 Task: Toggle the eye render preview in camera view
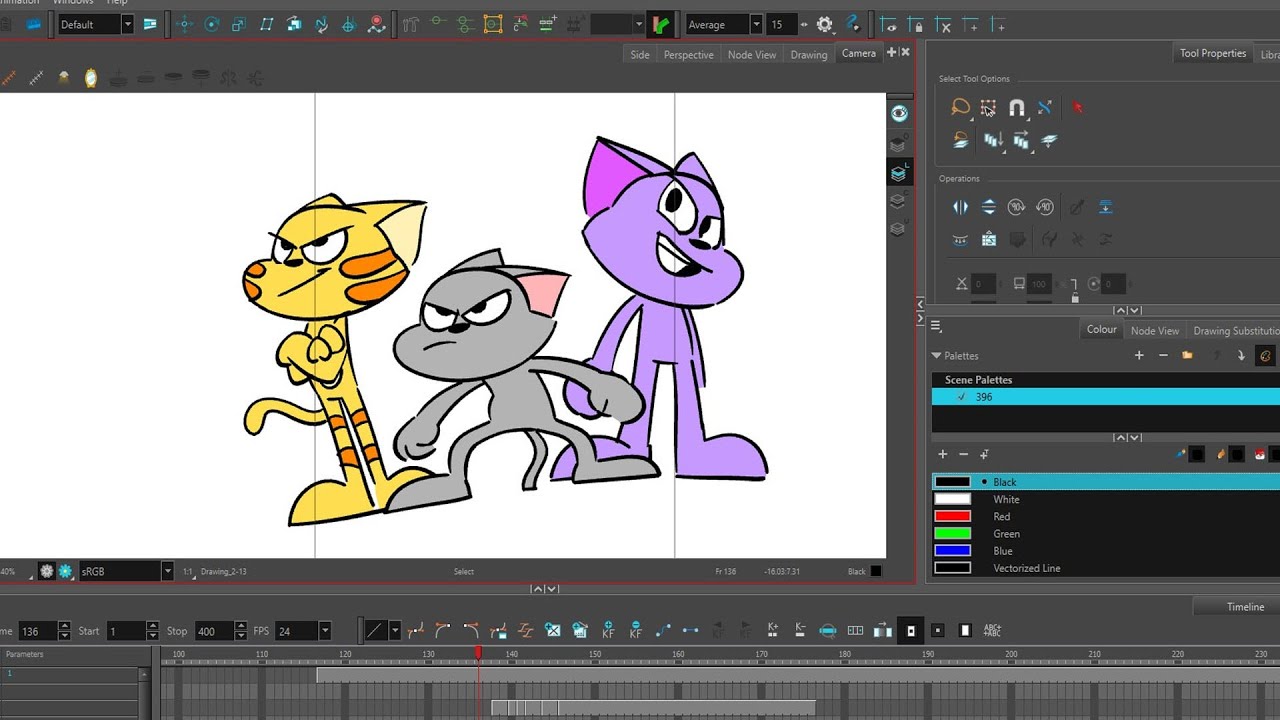899,113
